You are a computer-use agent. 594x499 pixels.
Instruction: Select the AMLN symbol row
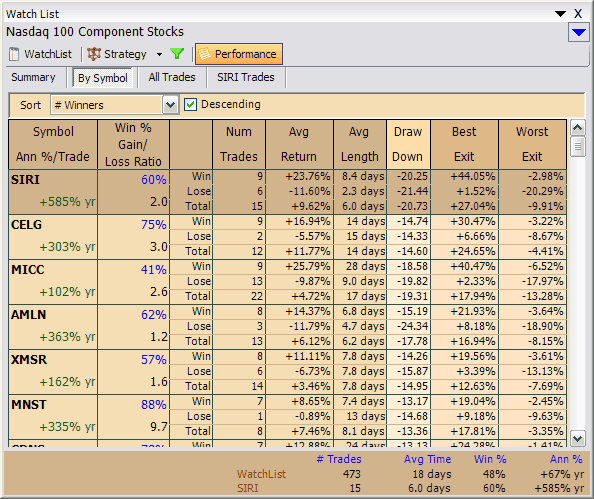[288, 327]
